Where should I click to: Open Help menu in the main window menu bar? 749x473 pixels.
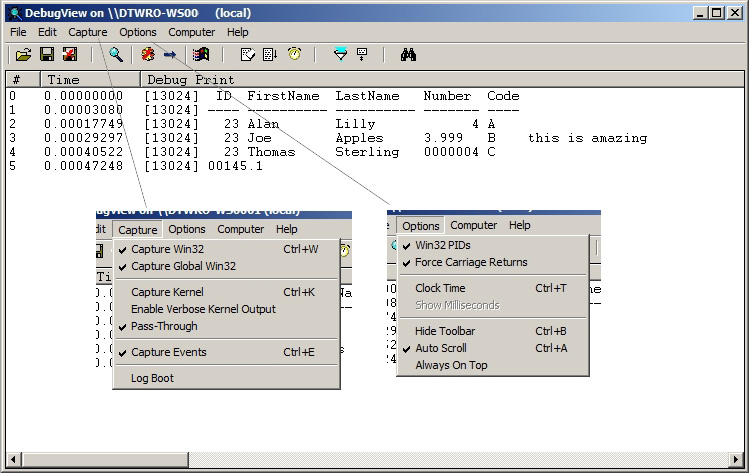237,32
